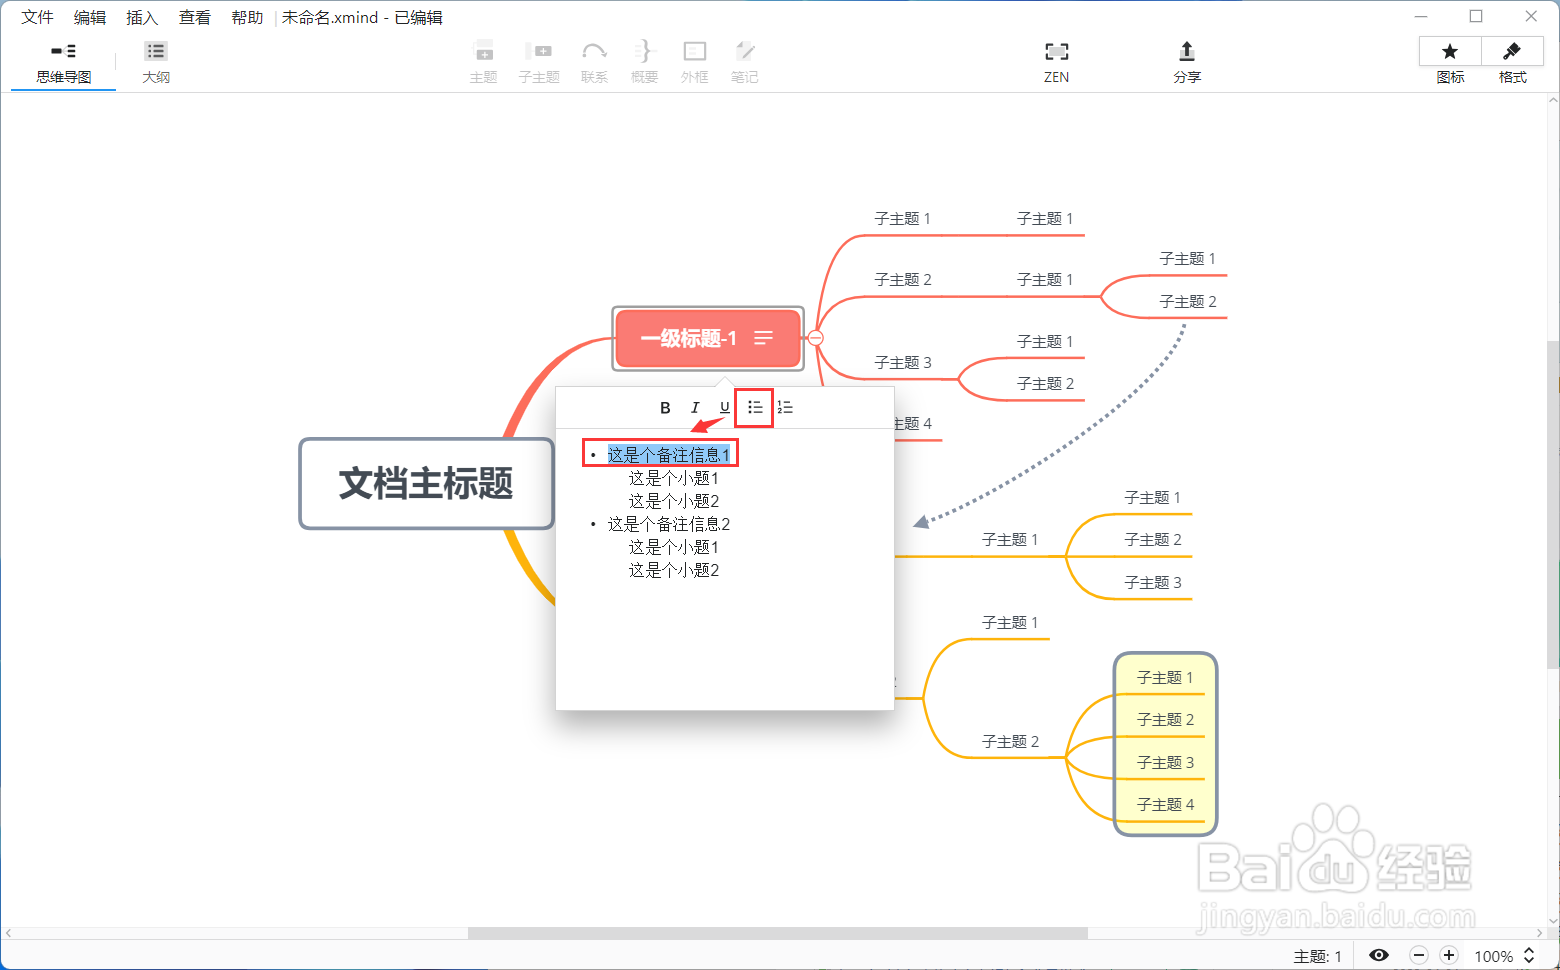Open the 分享 share option
Viewport: 1560px width, 970px height.
pyautogui.click(x=1186, y=63)
